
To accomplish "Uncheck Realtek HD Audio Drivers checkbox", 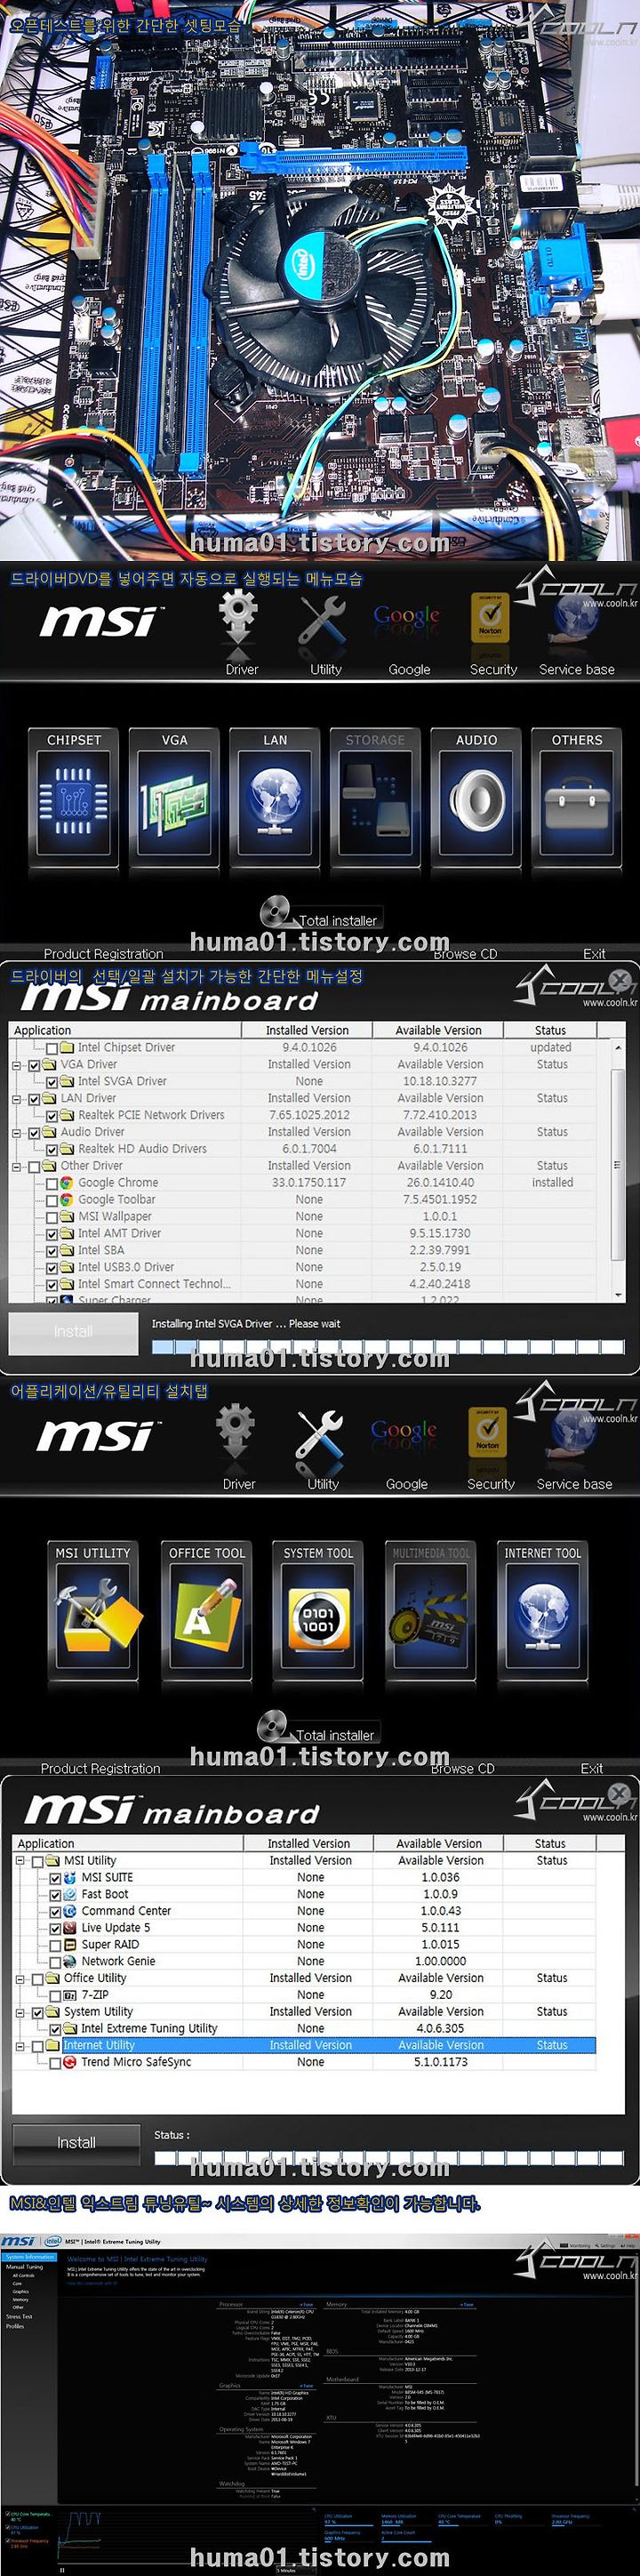I will point(51,1150).
